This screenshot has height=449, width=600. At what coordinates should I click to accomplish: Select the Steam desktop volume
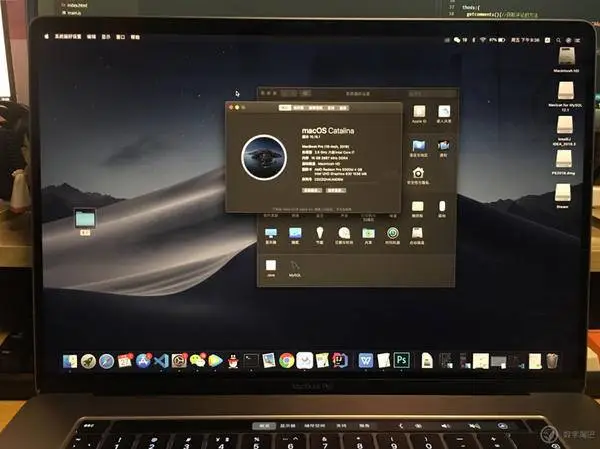coord(562,196)
